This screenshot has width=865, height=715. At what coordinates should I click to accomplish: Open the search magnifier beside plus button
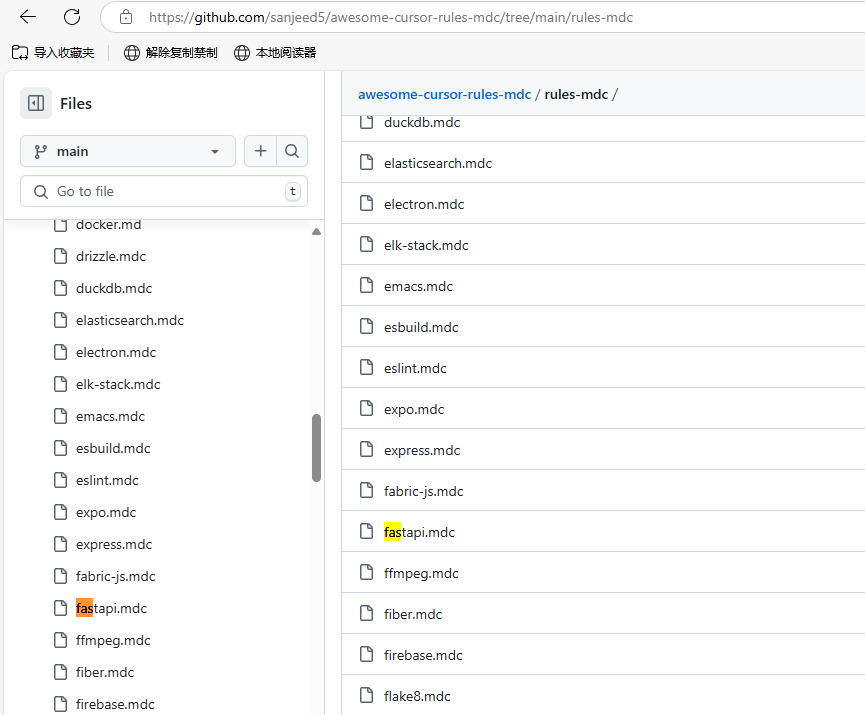[x=292, y=151]
